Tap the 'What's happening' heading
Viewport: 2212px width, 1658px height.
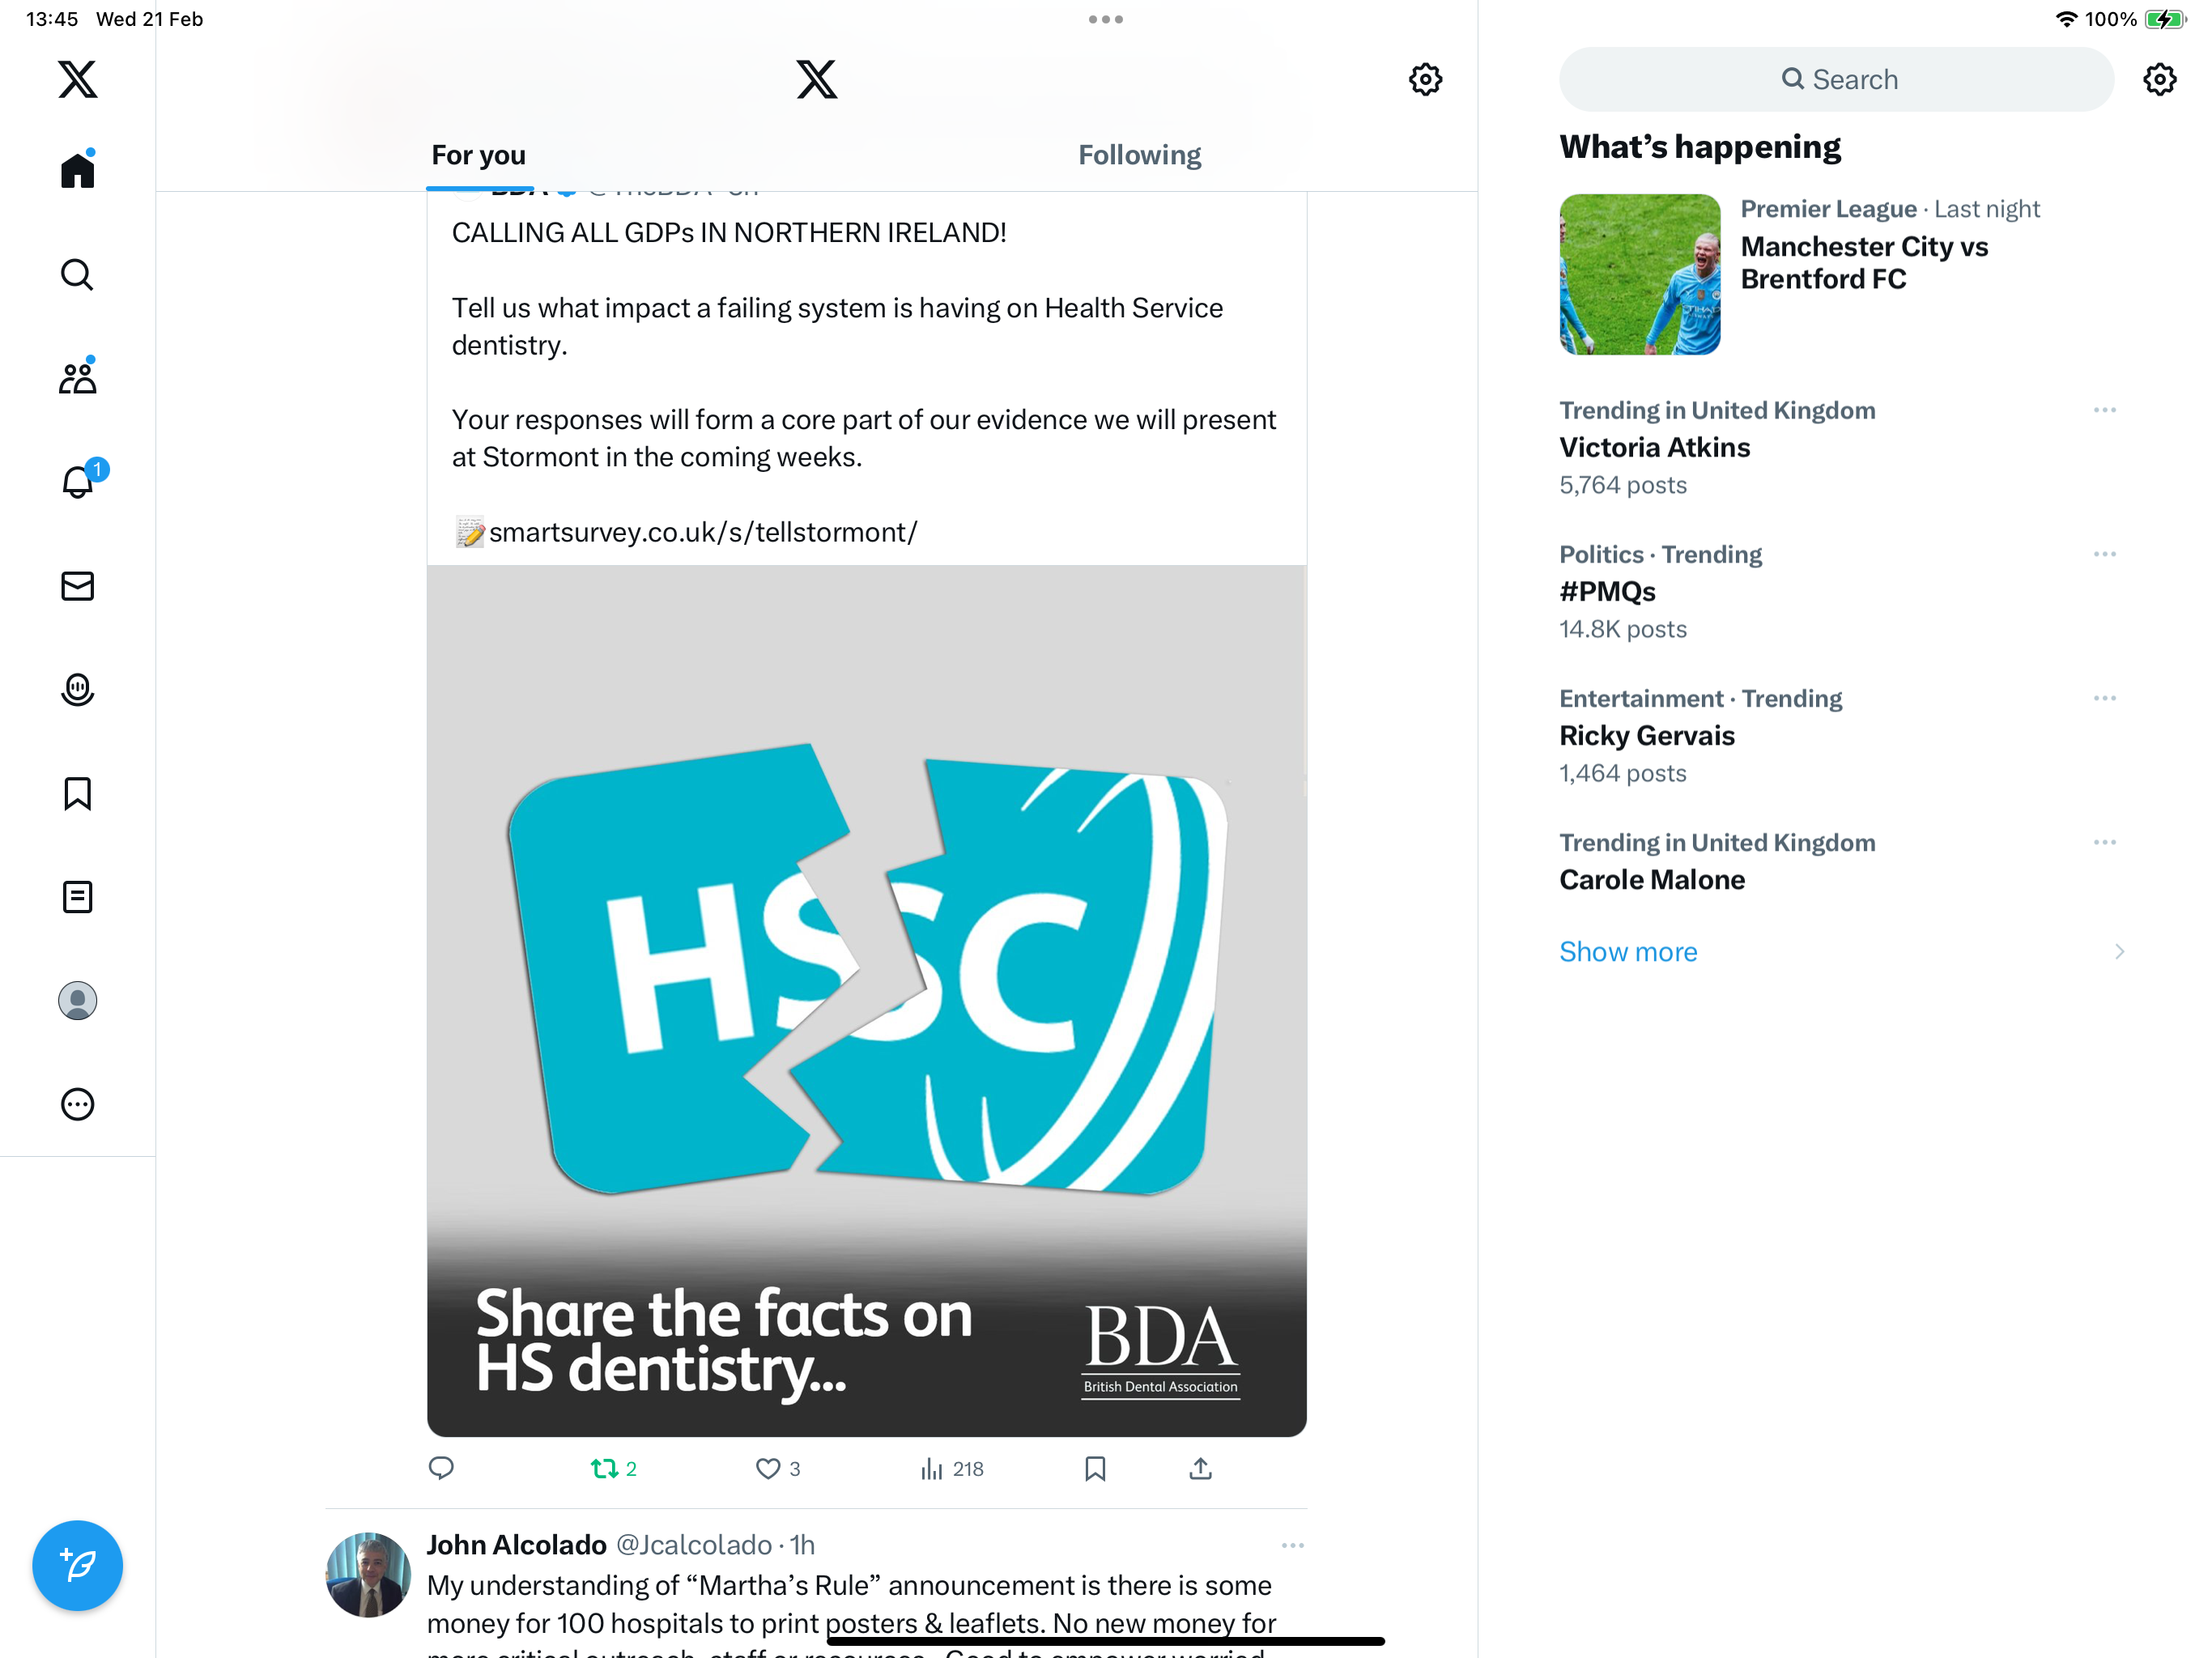coord(1699,147)
